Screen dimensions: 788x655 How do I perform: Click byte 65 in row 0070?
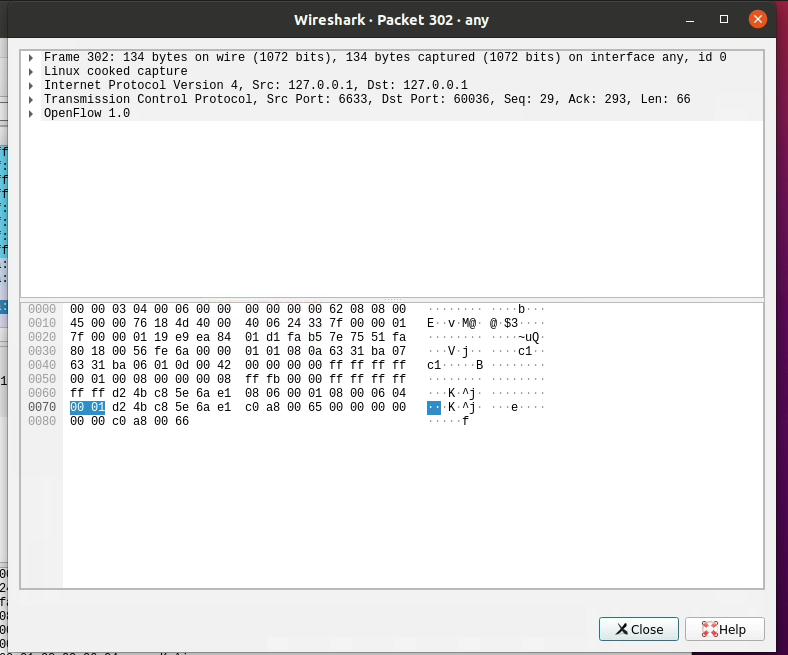click(x=315, y=407)
